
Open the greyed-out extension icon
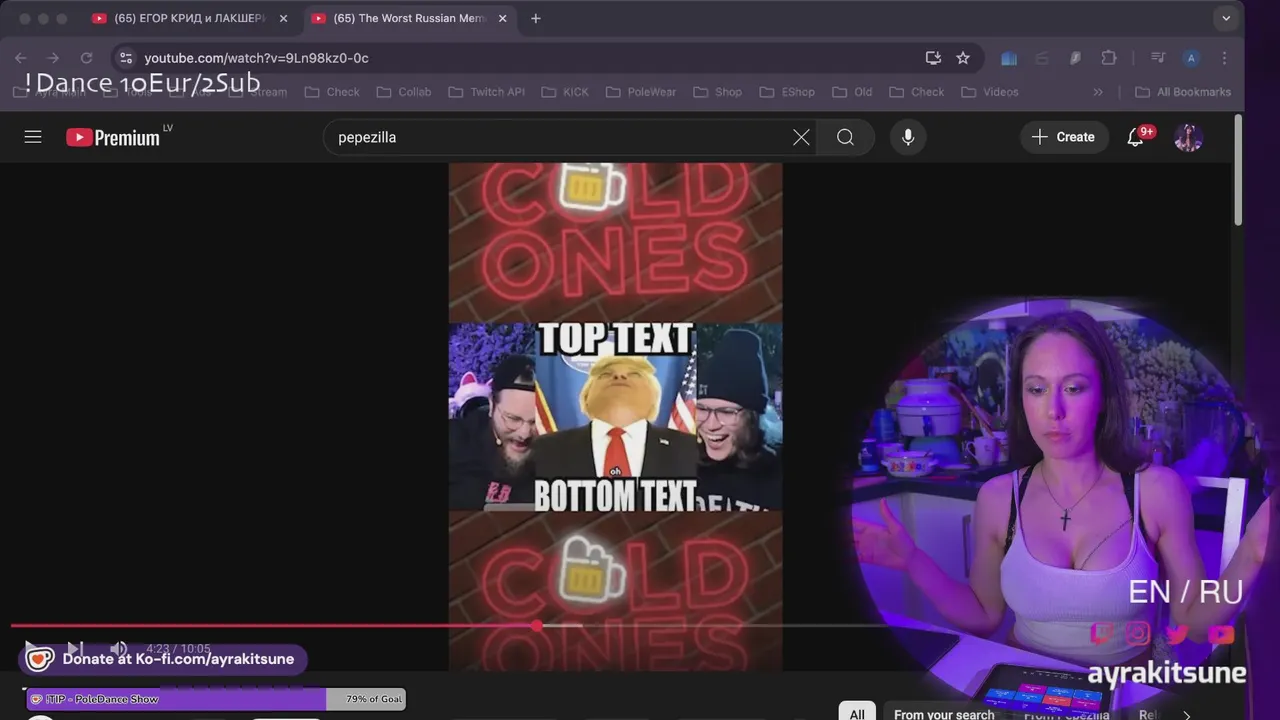click(1042, 58)
